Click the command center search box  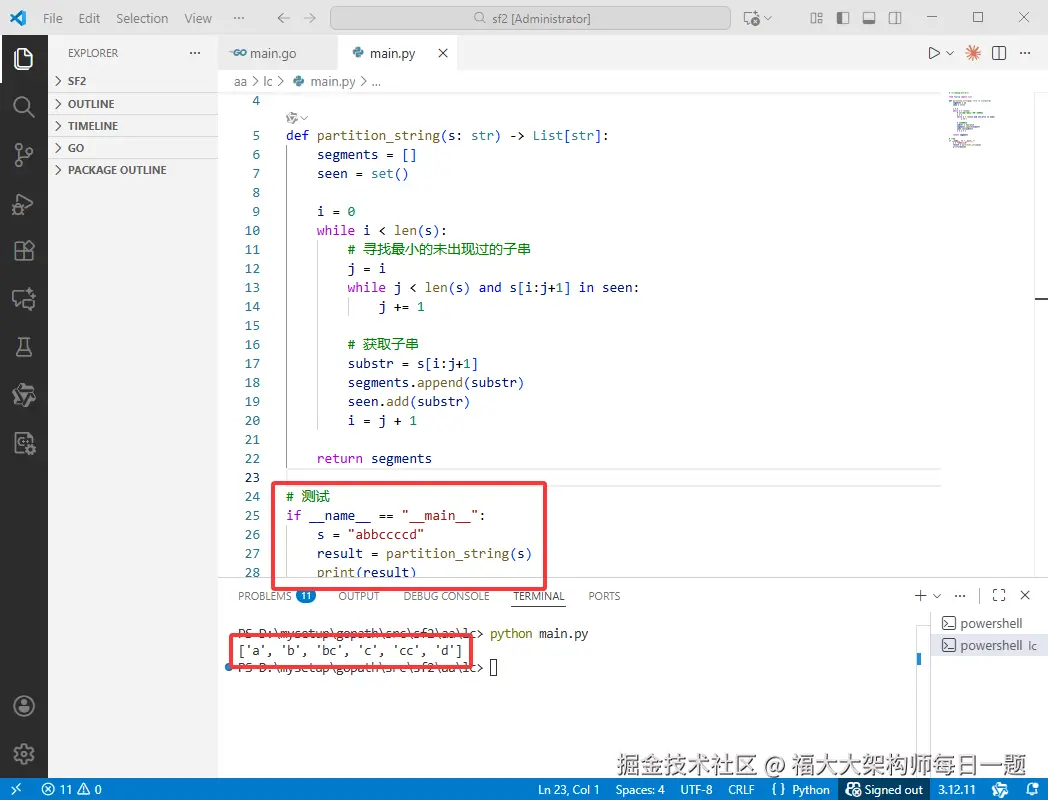[530, 18]
